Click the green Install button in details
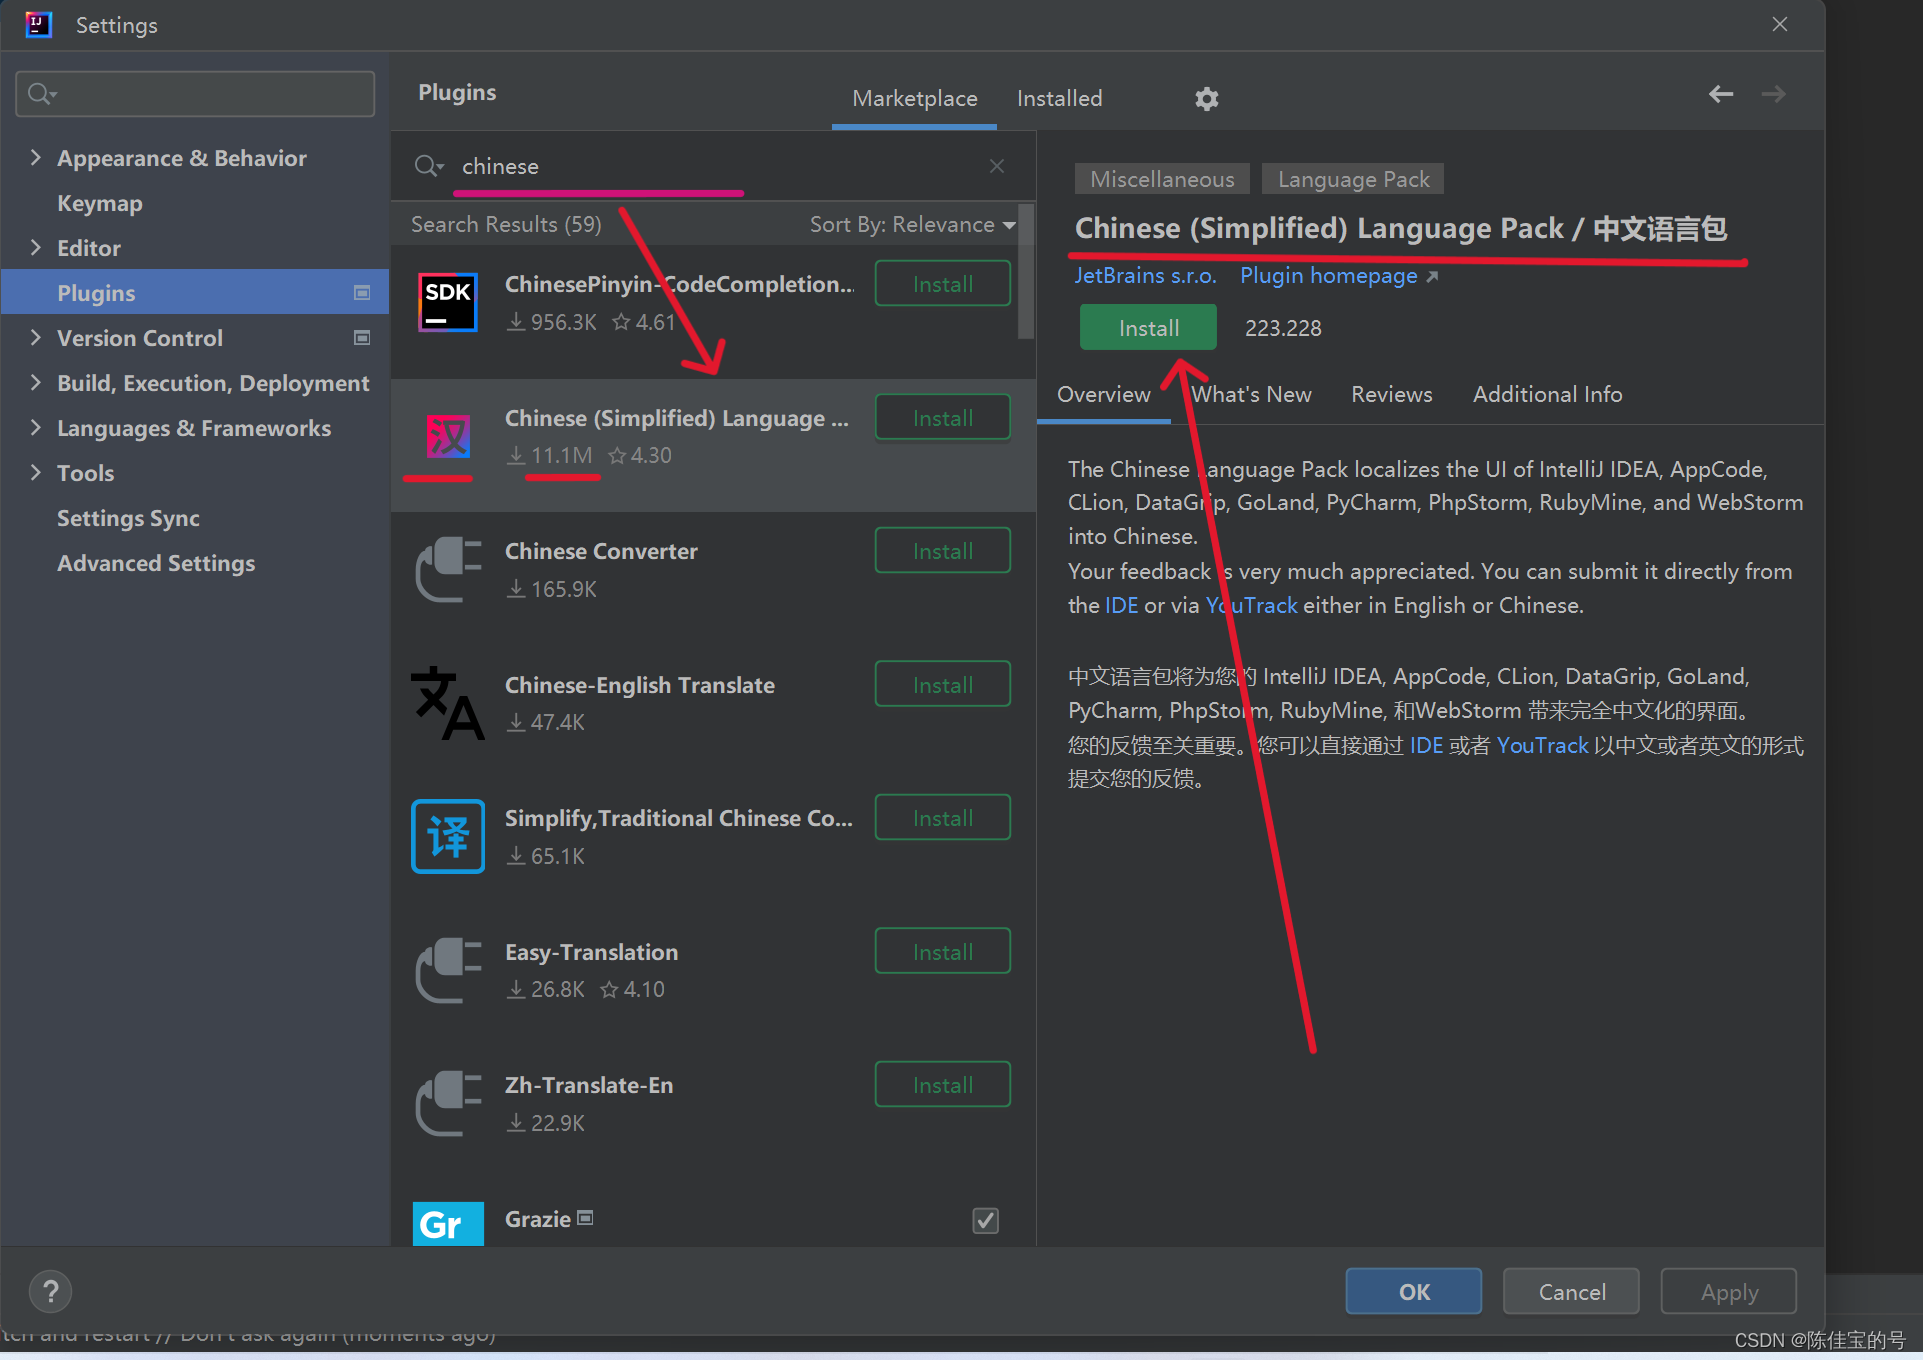This screenshot has height=1360, width=1923. [x=1147, y=328]
